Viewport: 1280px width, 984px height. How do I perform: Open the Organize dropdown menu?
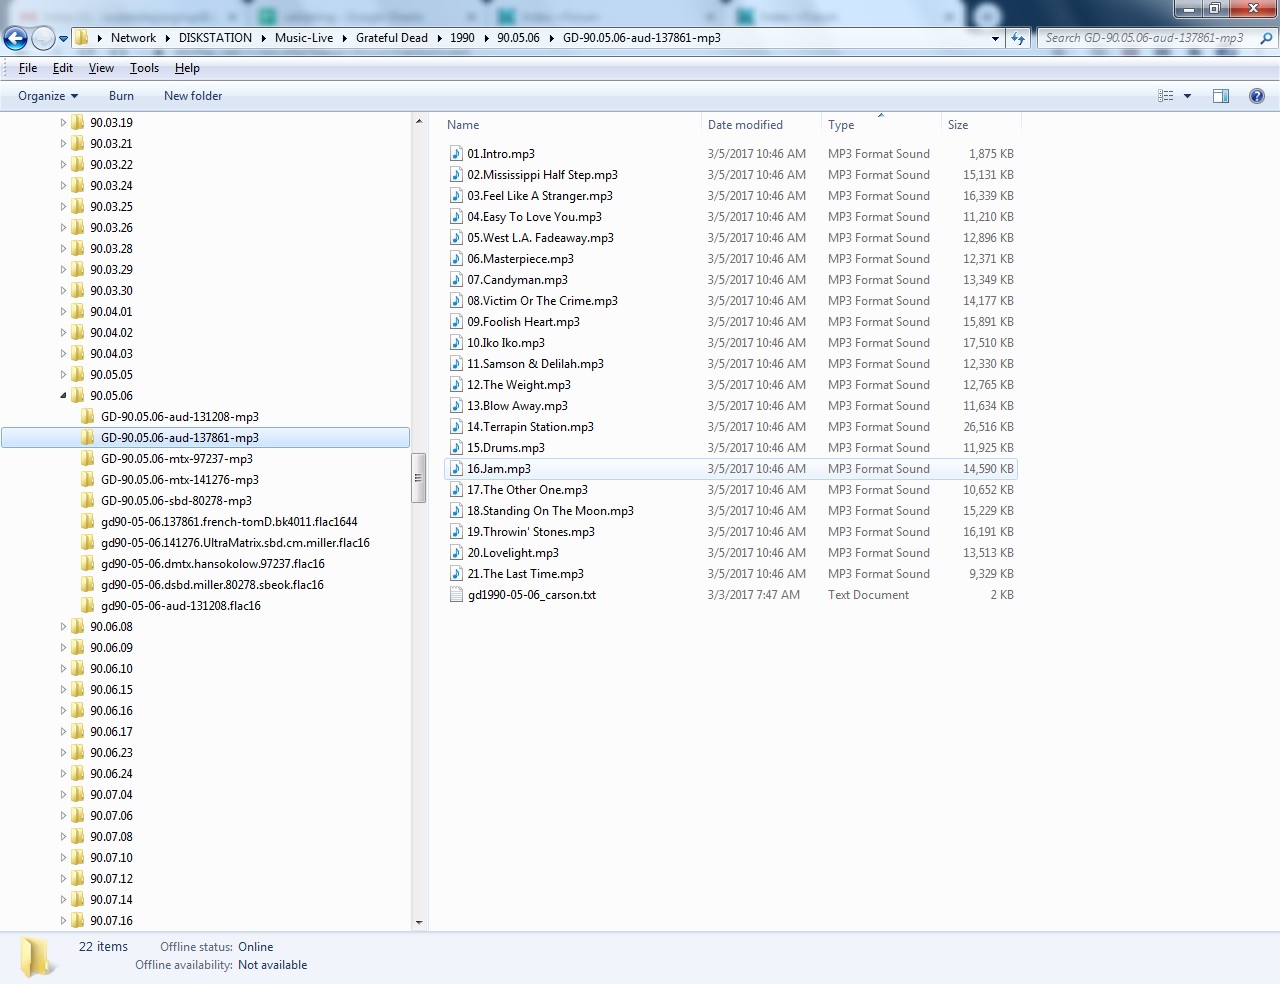point(48,96)
